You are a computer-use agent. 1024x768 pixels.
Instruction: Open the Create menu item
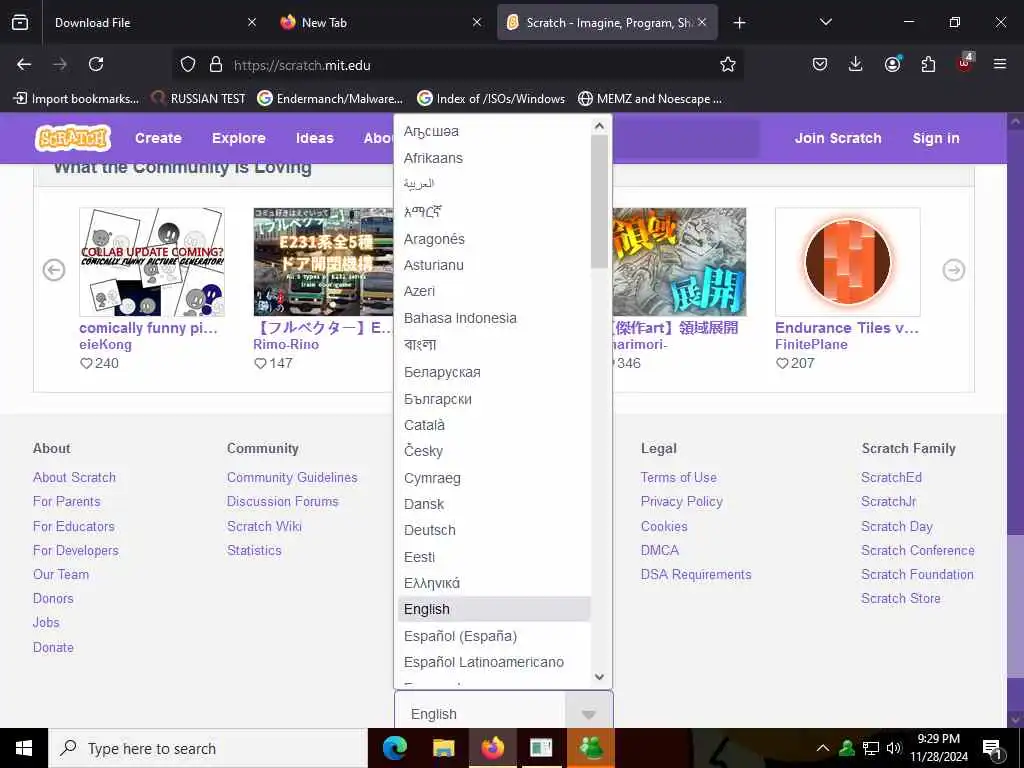pos(158,138)
